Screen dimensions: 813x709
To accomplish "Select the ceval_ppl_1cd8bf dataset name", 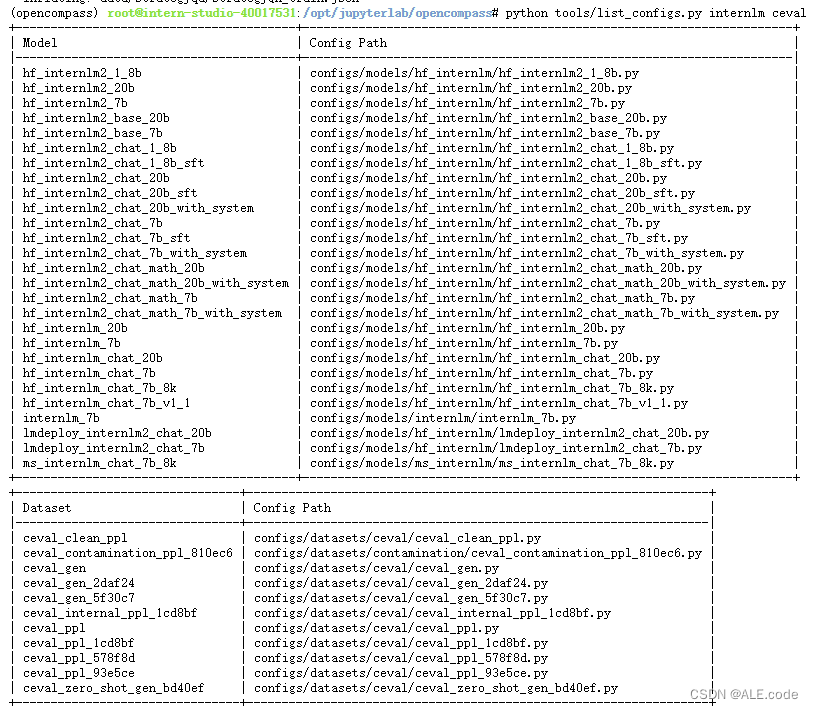I will (78, 644).
